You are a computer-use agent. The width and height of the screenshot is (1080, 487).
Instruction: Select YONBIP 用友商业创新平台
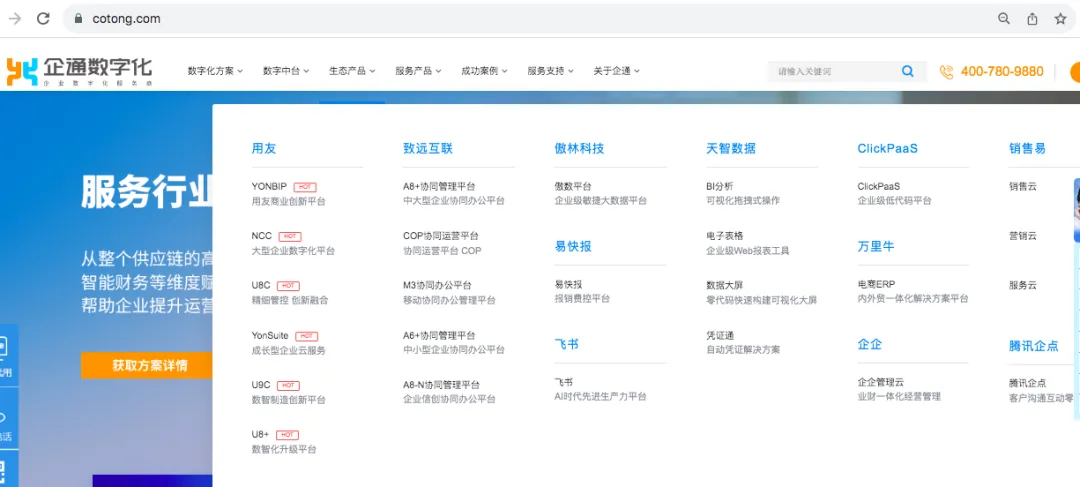coord(289,194)
